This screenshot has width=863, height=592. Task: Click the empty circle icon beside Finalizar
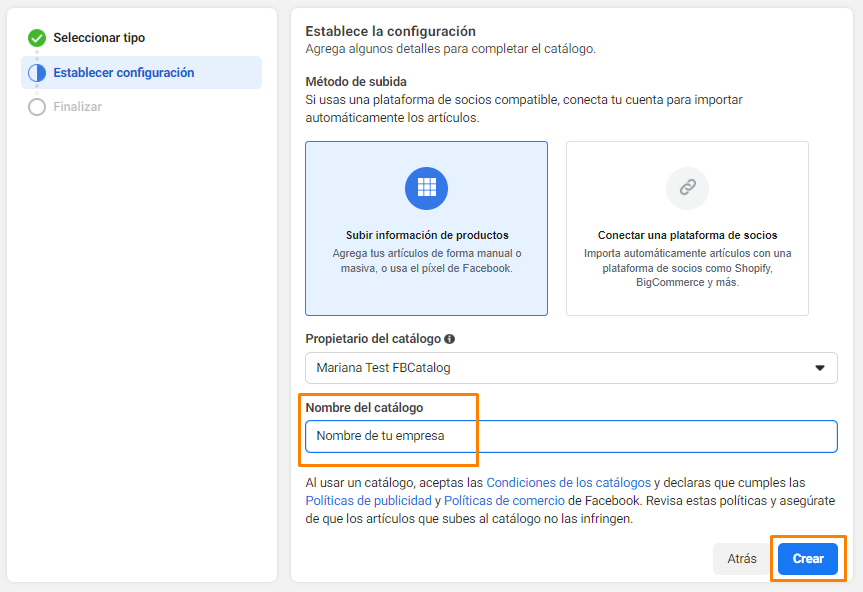click(x=37, y=107)
